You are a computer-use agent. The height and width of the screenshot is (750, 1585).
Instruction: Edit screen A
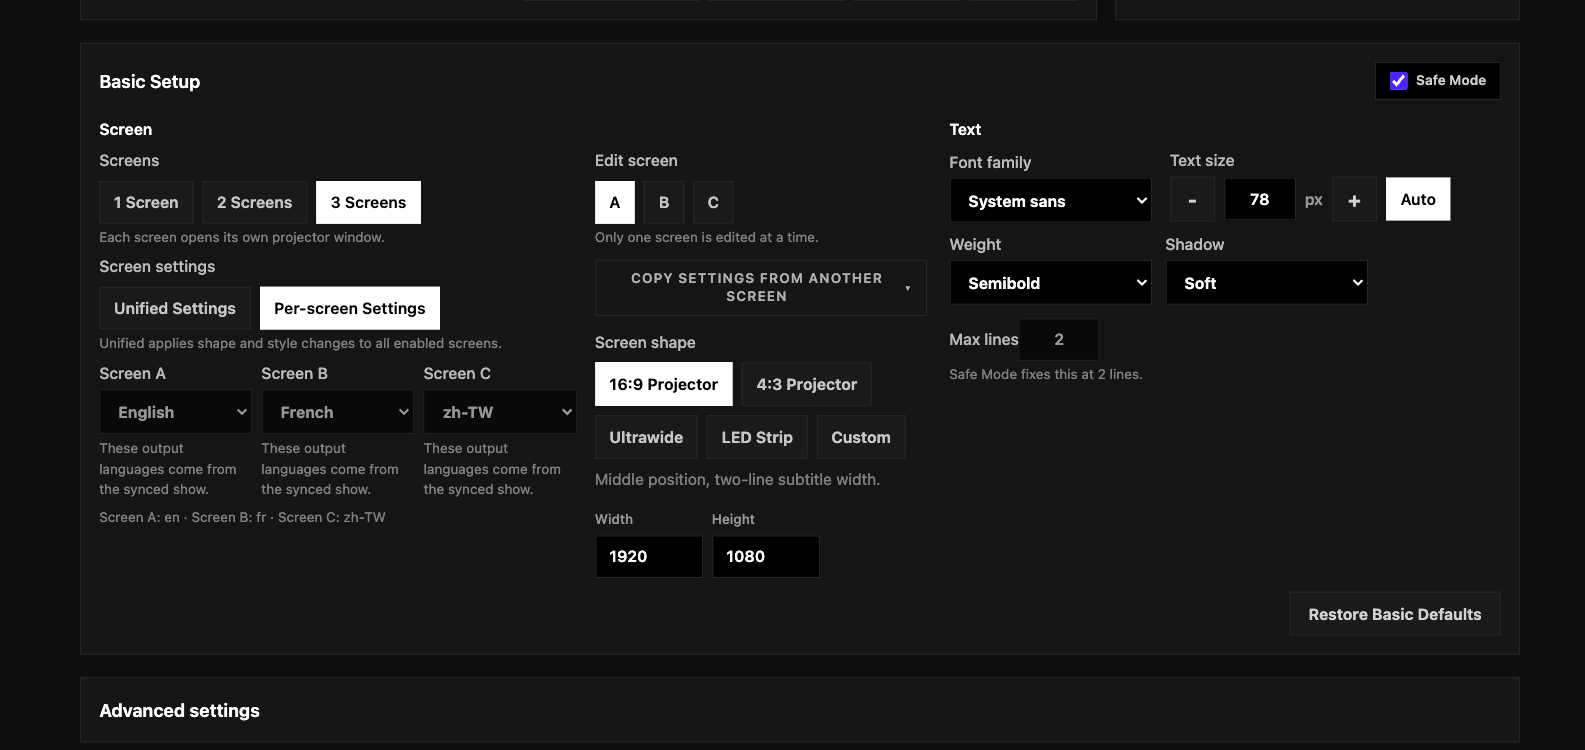point(615,202)
